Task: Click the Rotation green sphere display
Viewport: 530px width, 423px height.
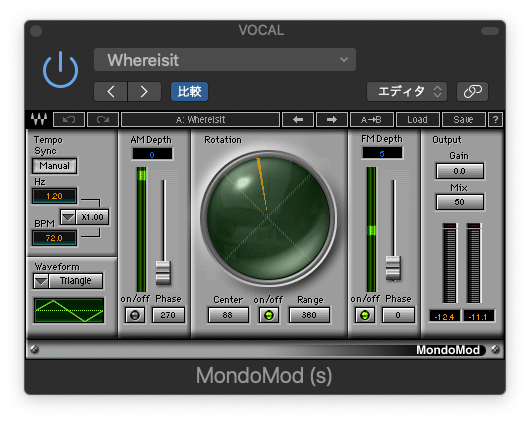Action: [x=268, y=217]
